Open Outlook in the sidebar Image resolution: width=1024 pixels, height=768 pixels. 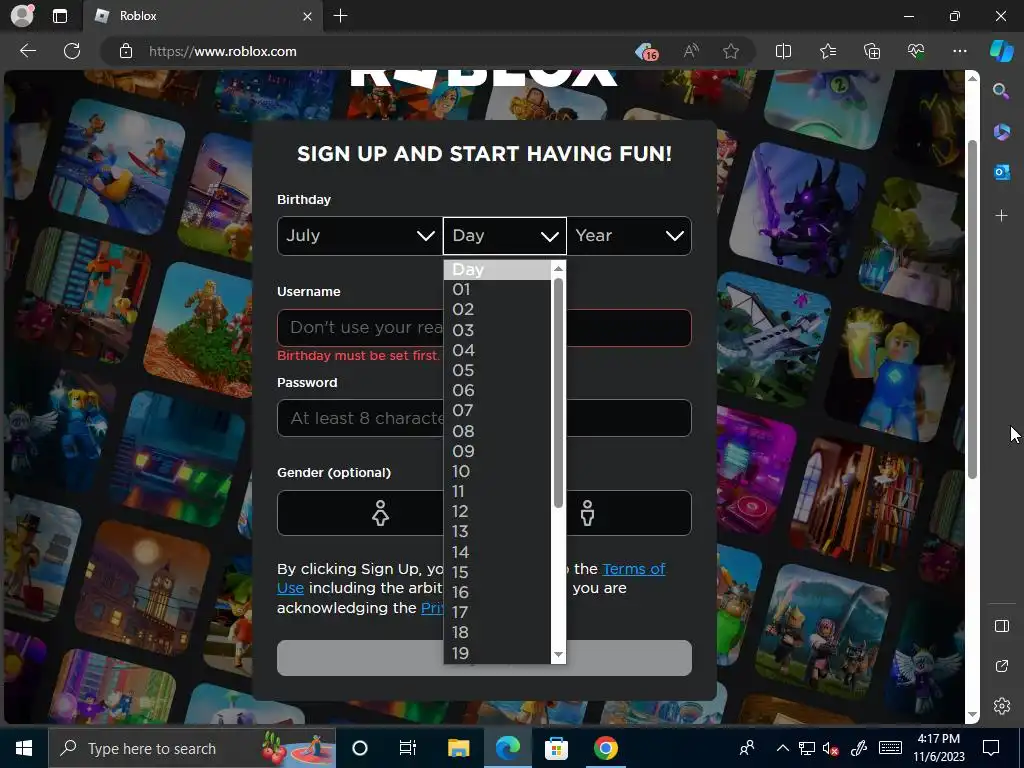[1001, 172]
